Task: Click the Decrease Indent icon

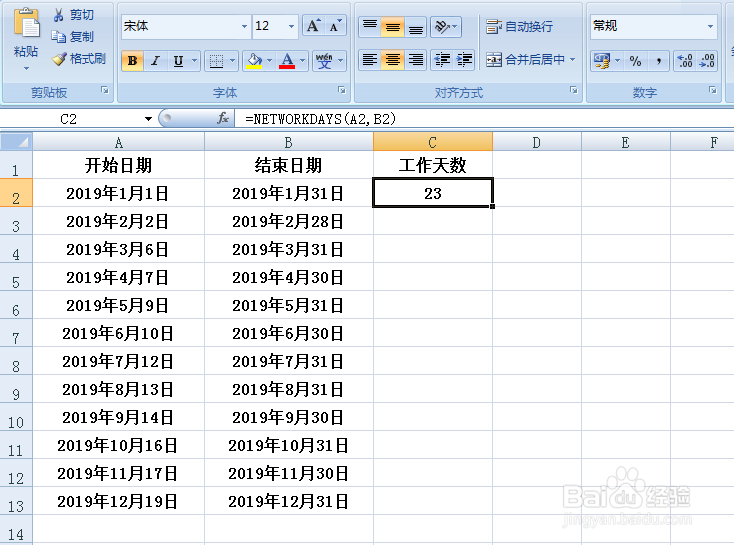Action: tap(442, 60)
